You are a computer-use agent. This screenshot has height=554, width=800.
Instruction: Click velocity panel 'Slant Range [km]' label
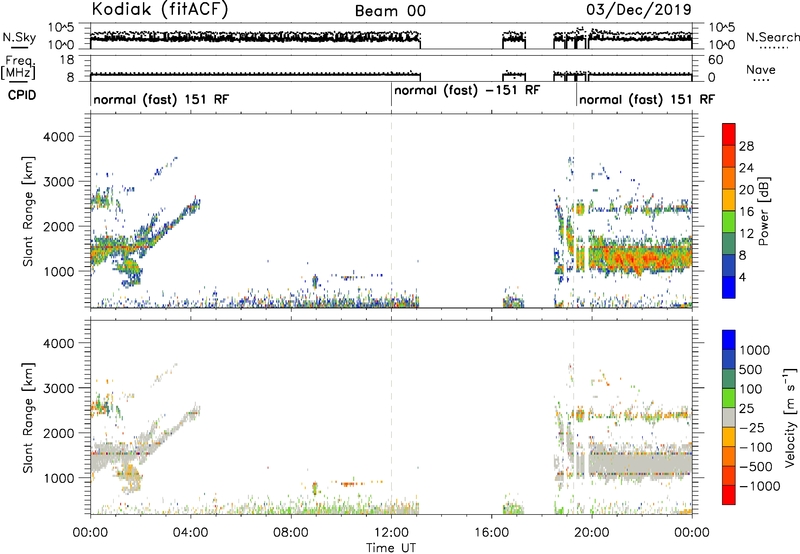point(28,417)
